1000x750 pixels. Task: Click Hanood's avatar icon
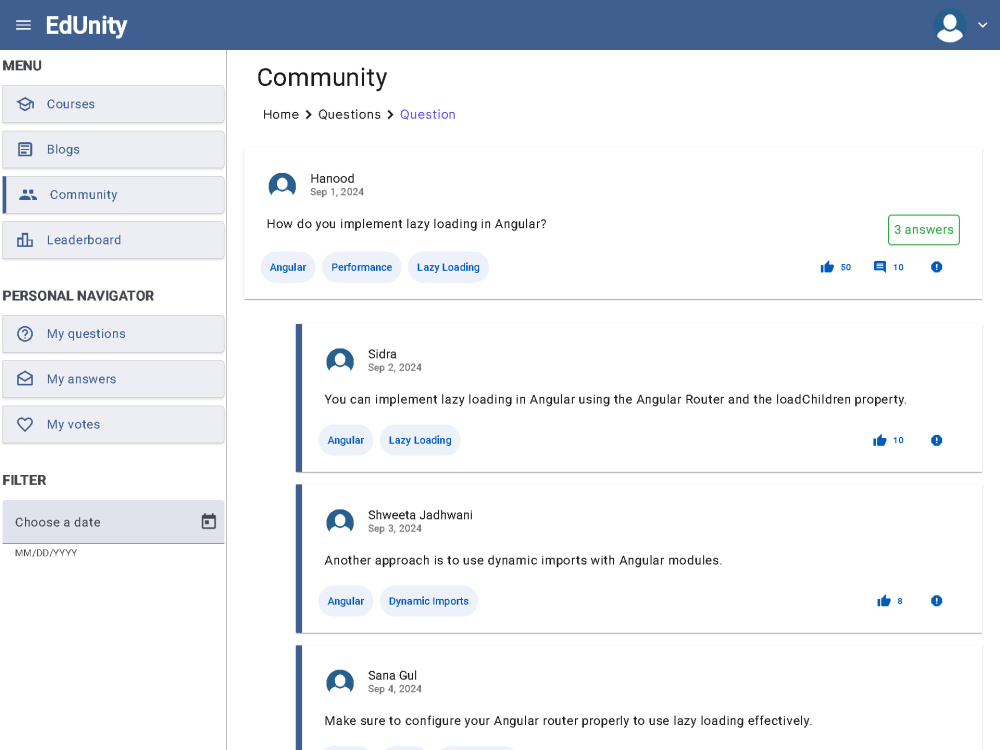click(282, 185)
